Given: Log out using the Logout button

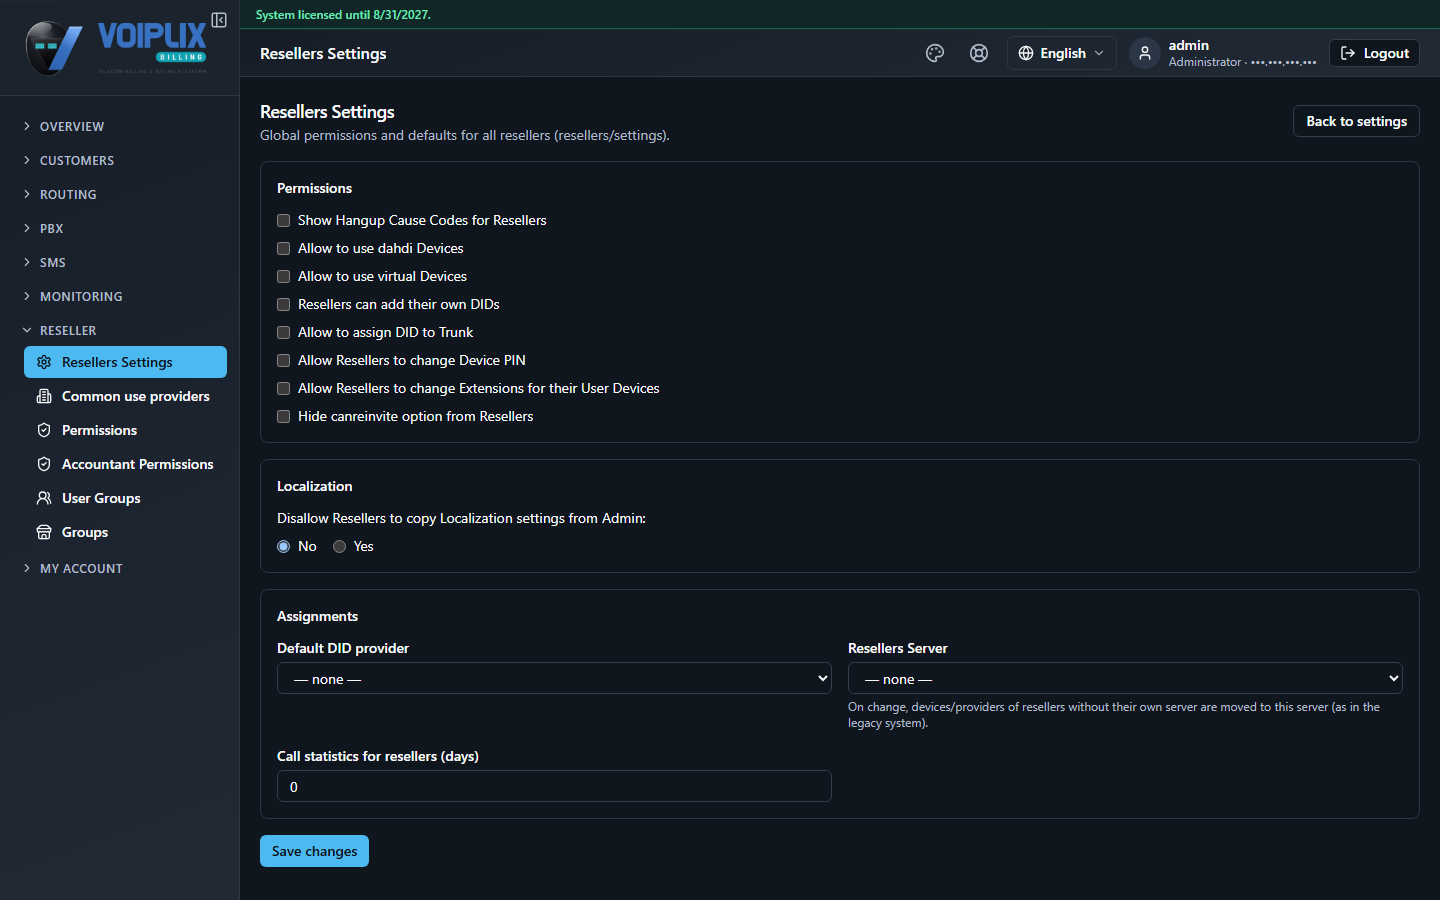Looking at the screenshot, I should click(x=1374, y=53).
